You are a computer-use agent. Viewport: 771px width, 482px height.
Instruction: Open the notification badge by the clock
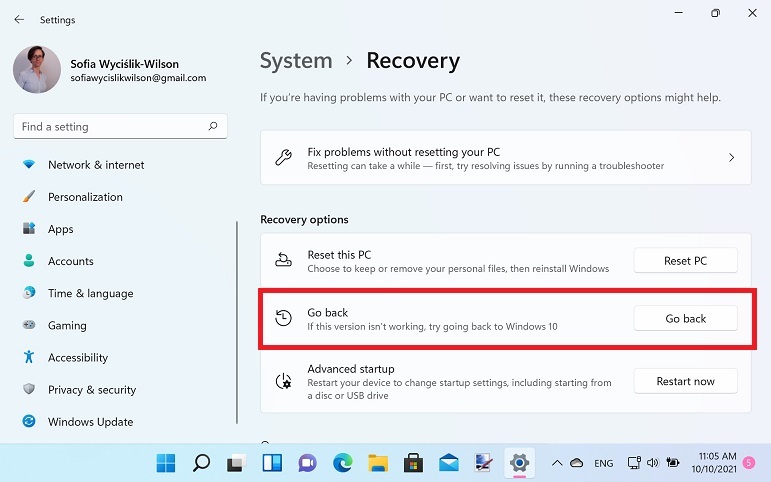[749, 462]
